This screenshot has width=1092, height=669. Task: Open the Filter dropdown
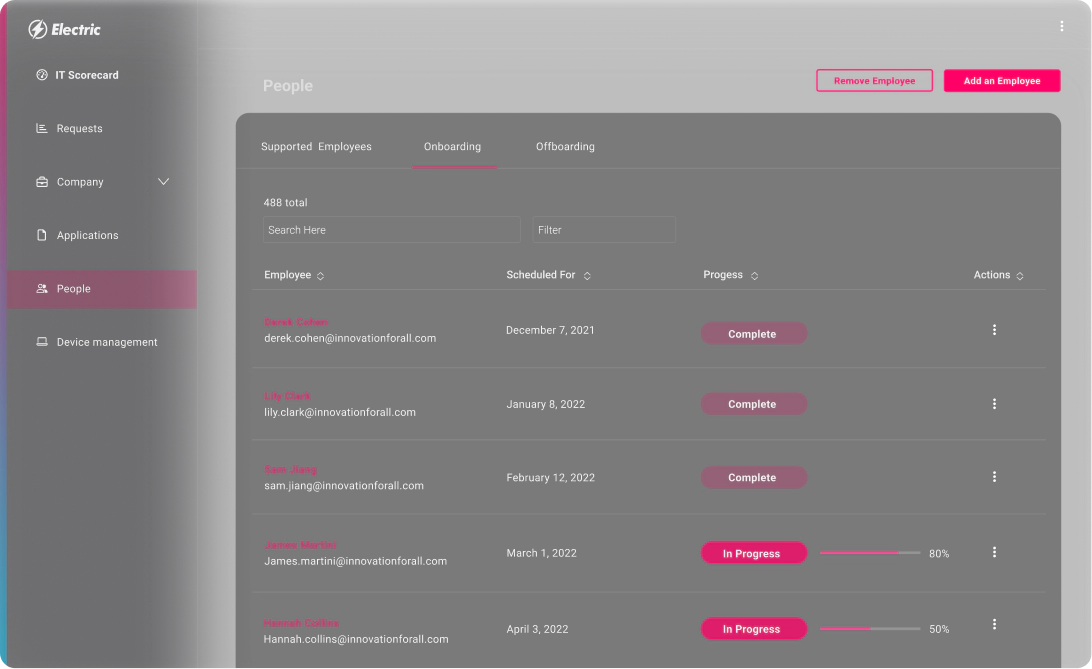tap(604, 229)
